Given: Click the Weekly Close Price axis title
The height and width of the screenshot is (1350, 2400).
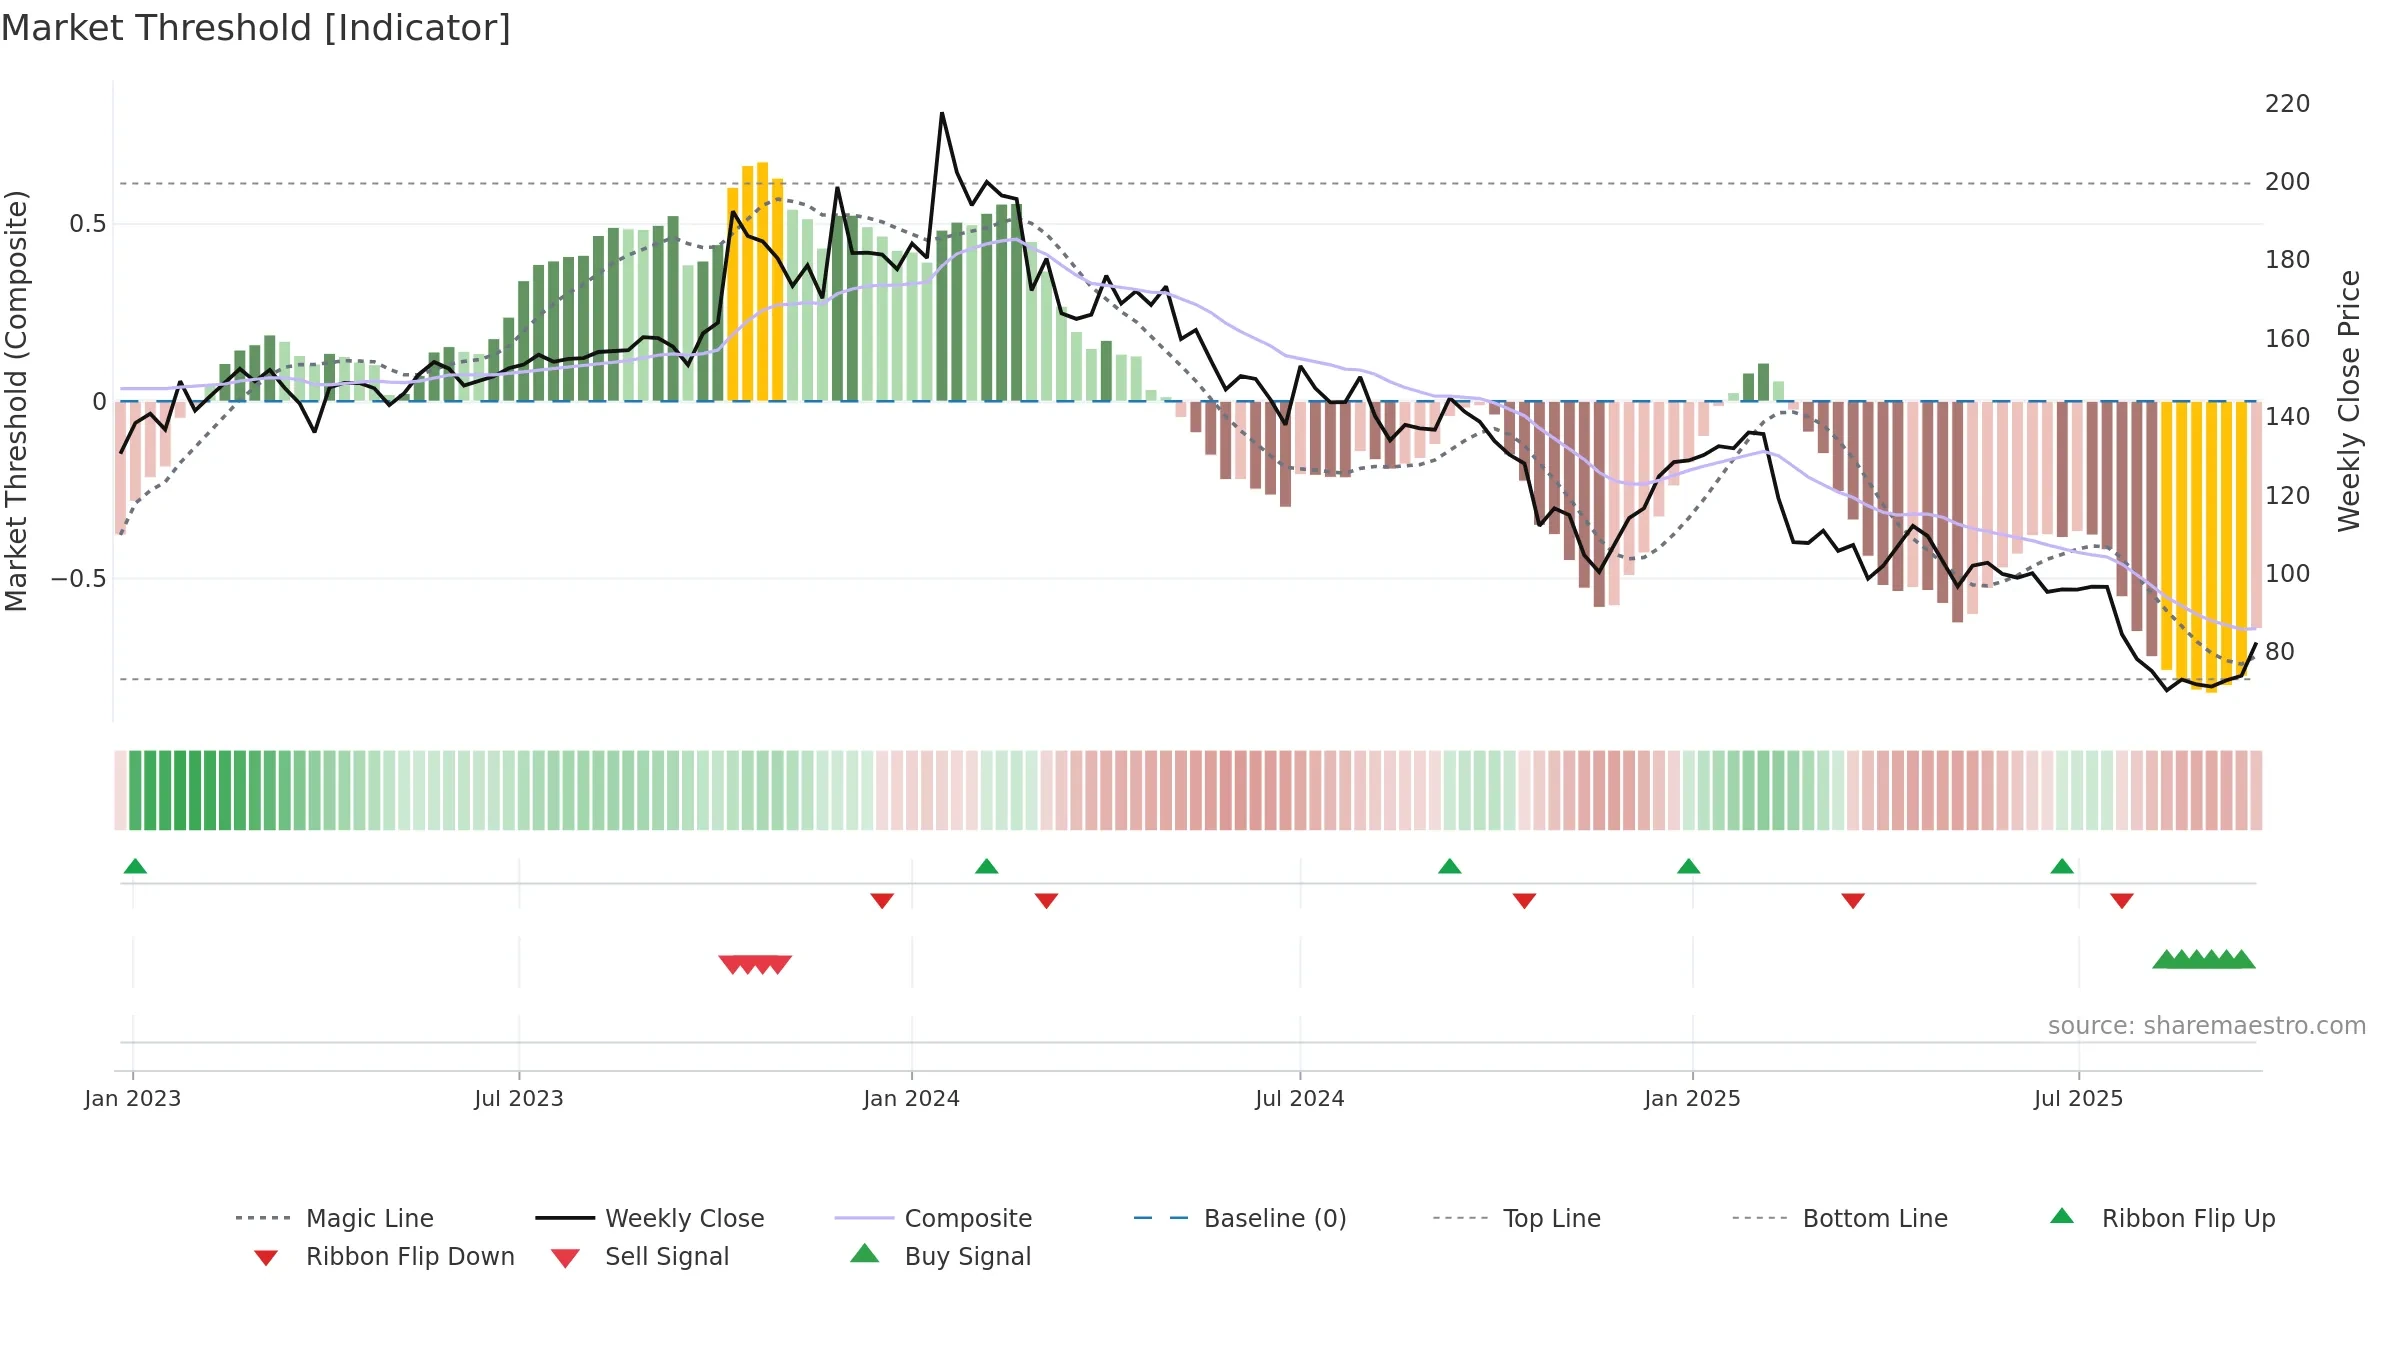Looking at the screenshot, I should click(x=2349, y=401).
